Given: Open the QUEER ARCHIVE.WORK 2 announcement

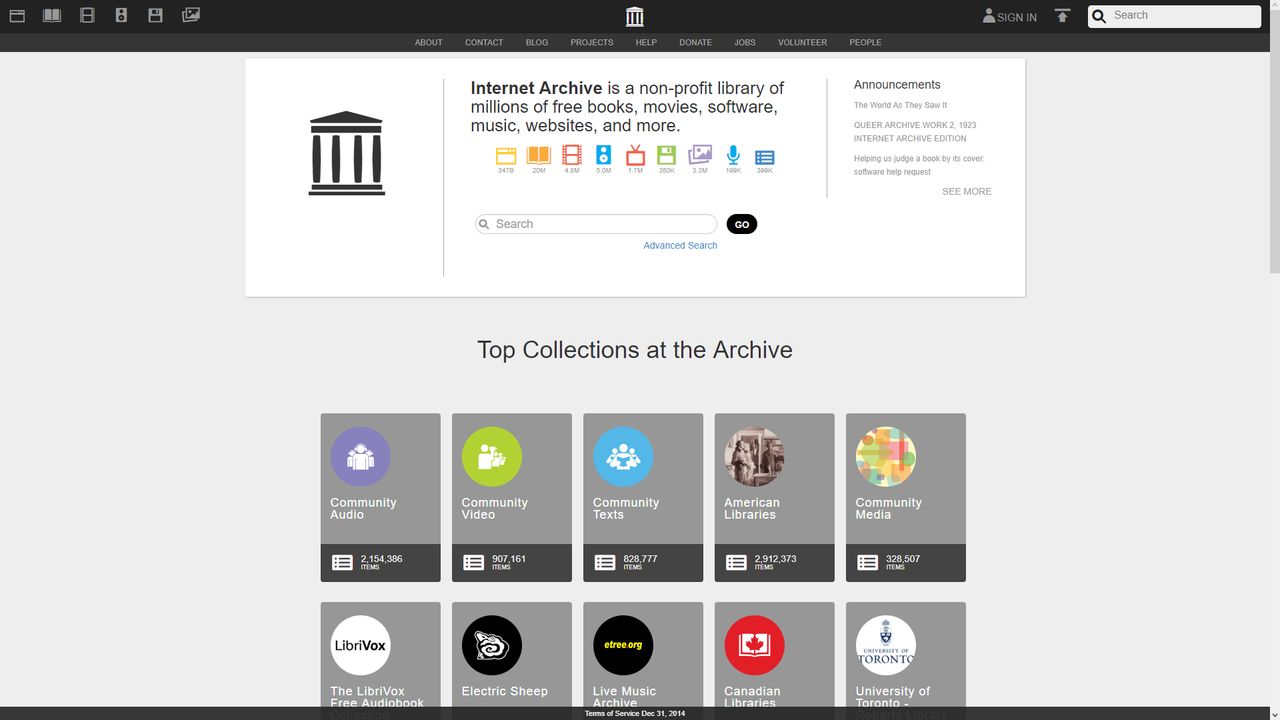Looking at the screenshot, I should [915, 132].
